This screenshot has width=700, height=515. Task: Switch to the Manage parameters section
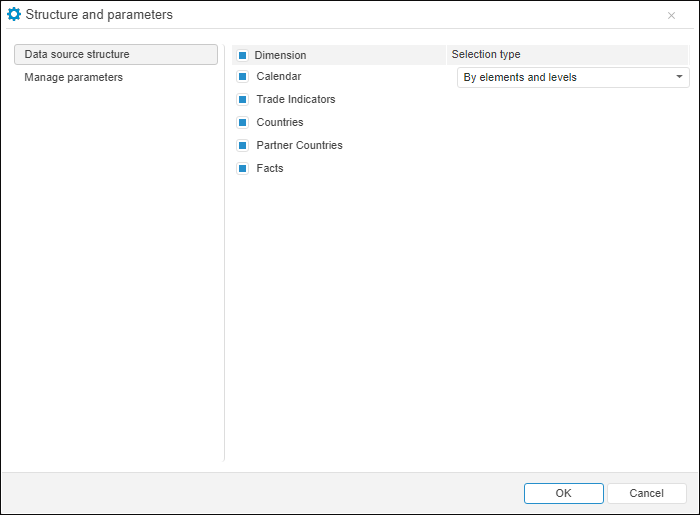74,77
